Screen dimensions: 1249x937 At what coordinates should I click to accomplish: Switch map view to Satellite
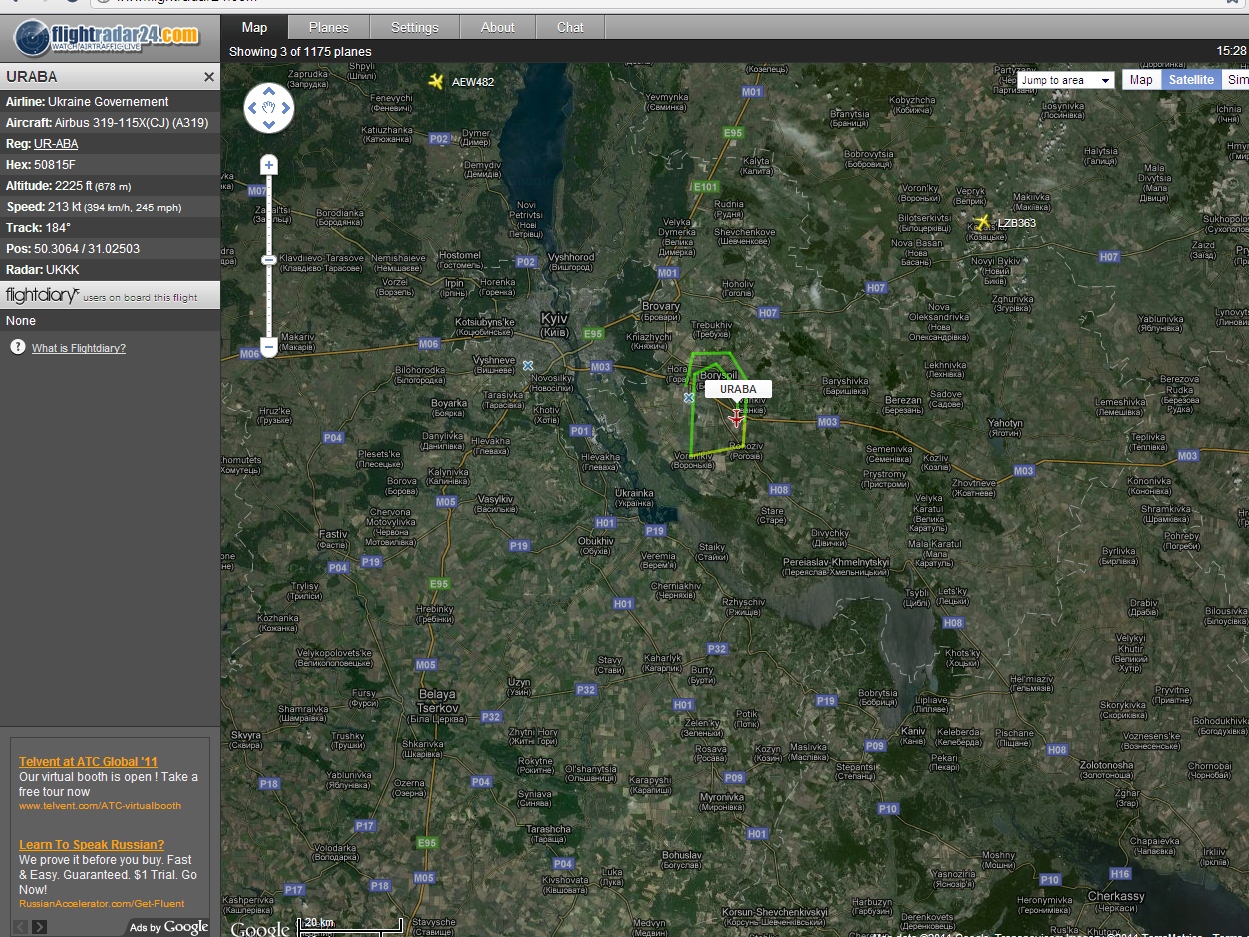coord(1190,80)
